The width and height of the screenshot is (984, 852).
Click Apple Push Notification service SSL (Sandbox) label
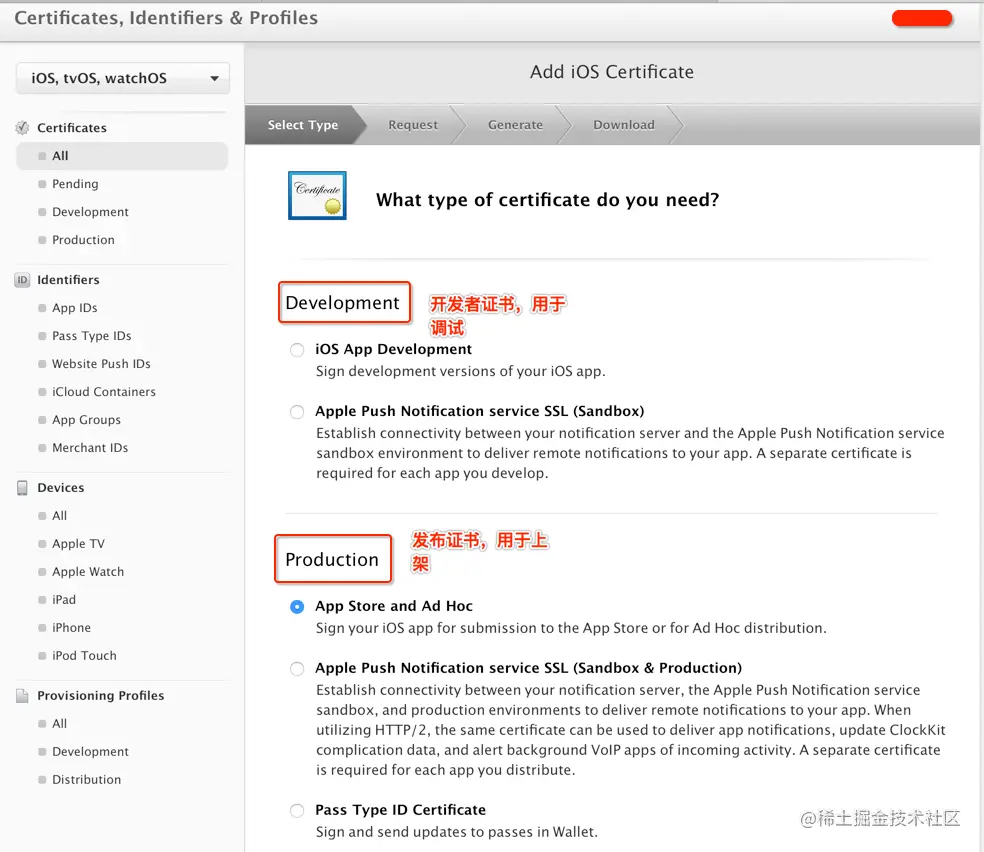coord(479,411)
